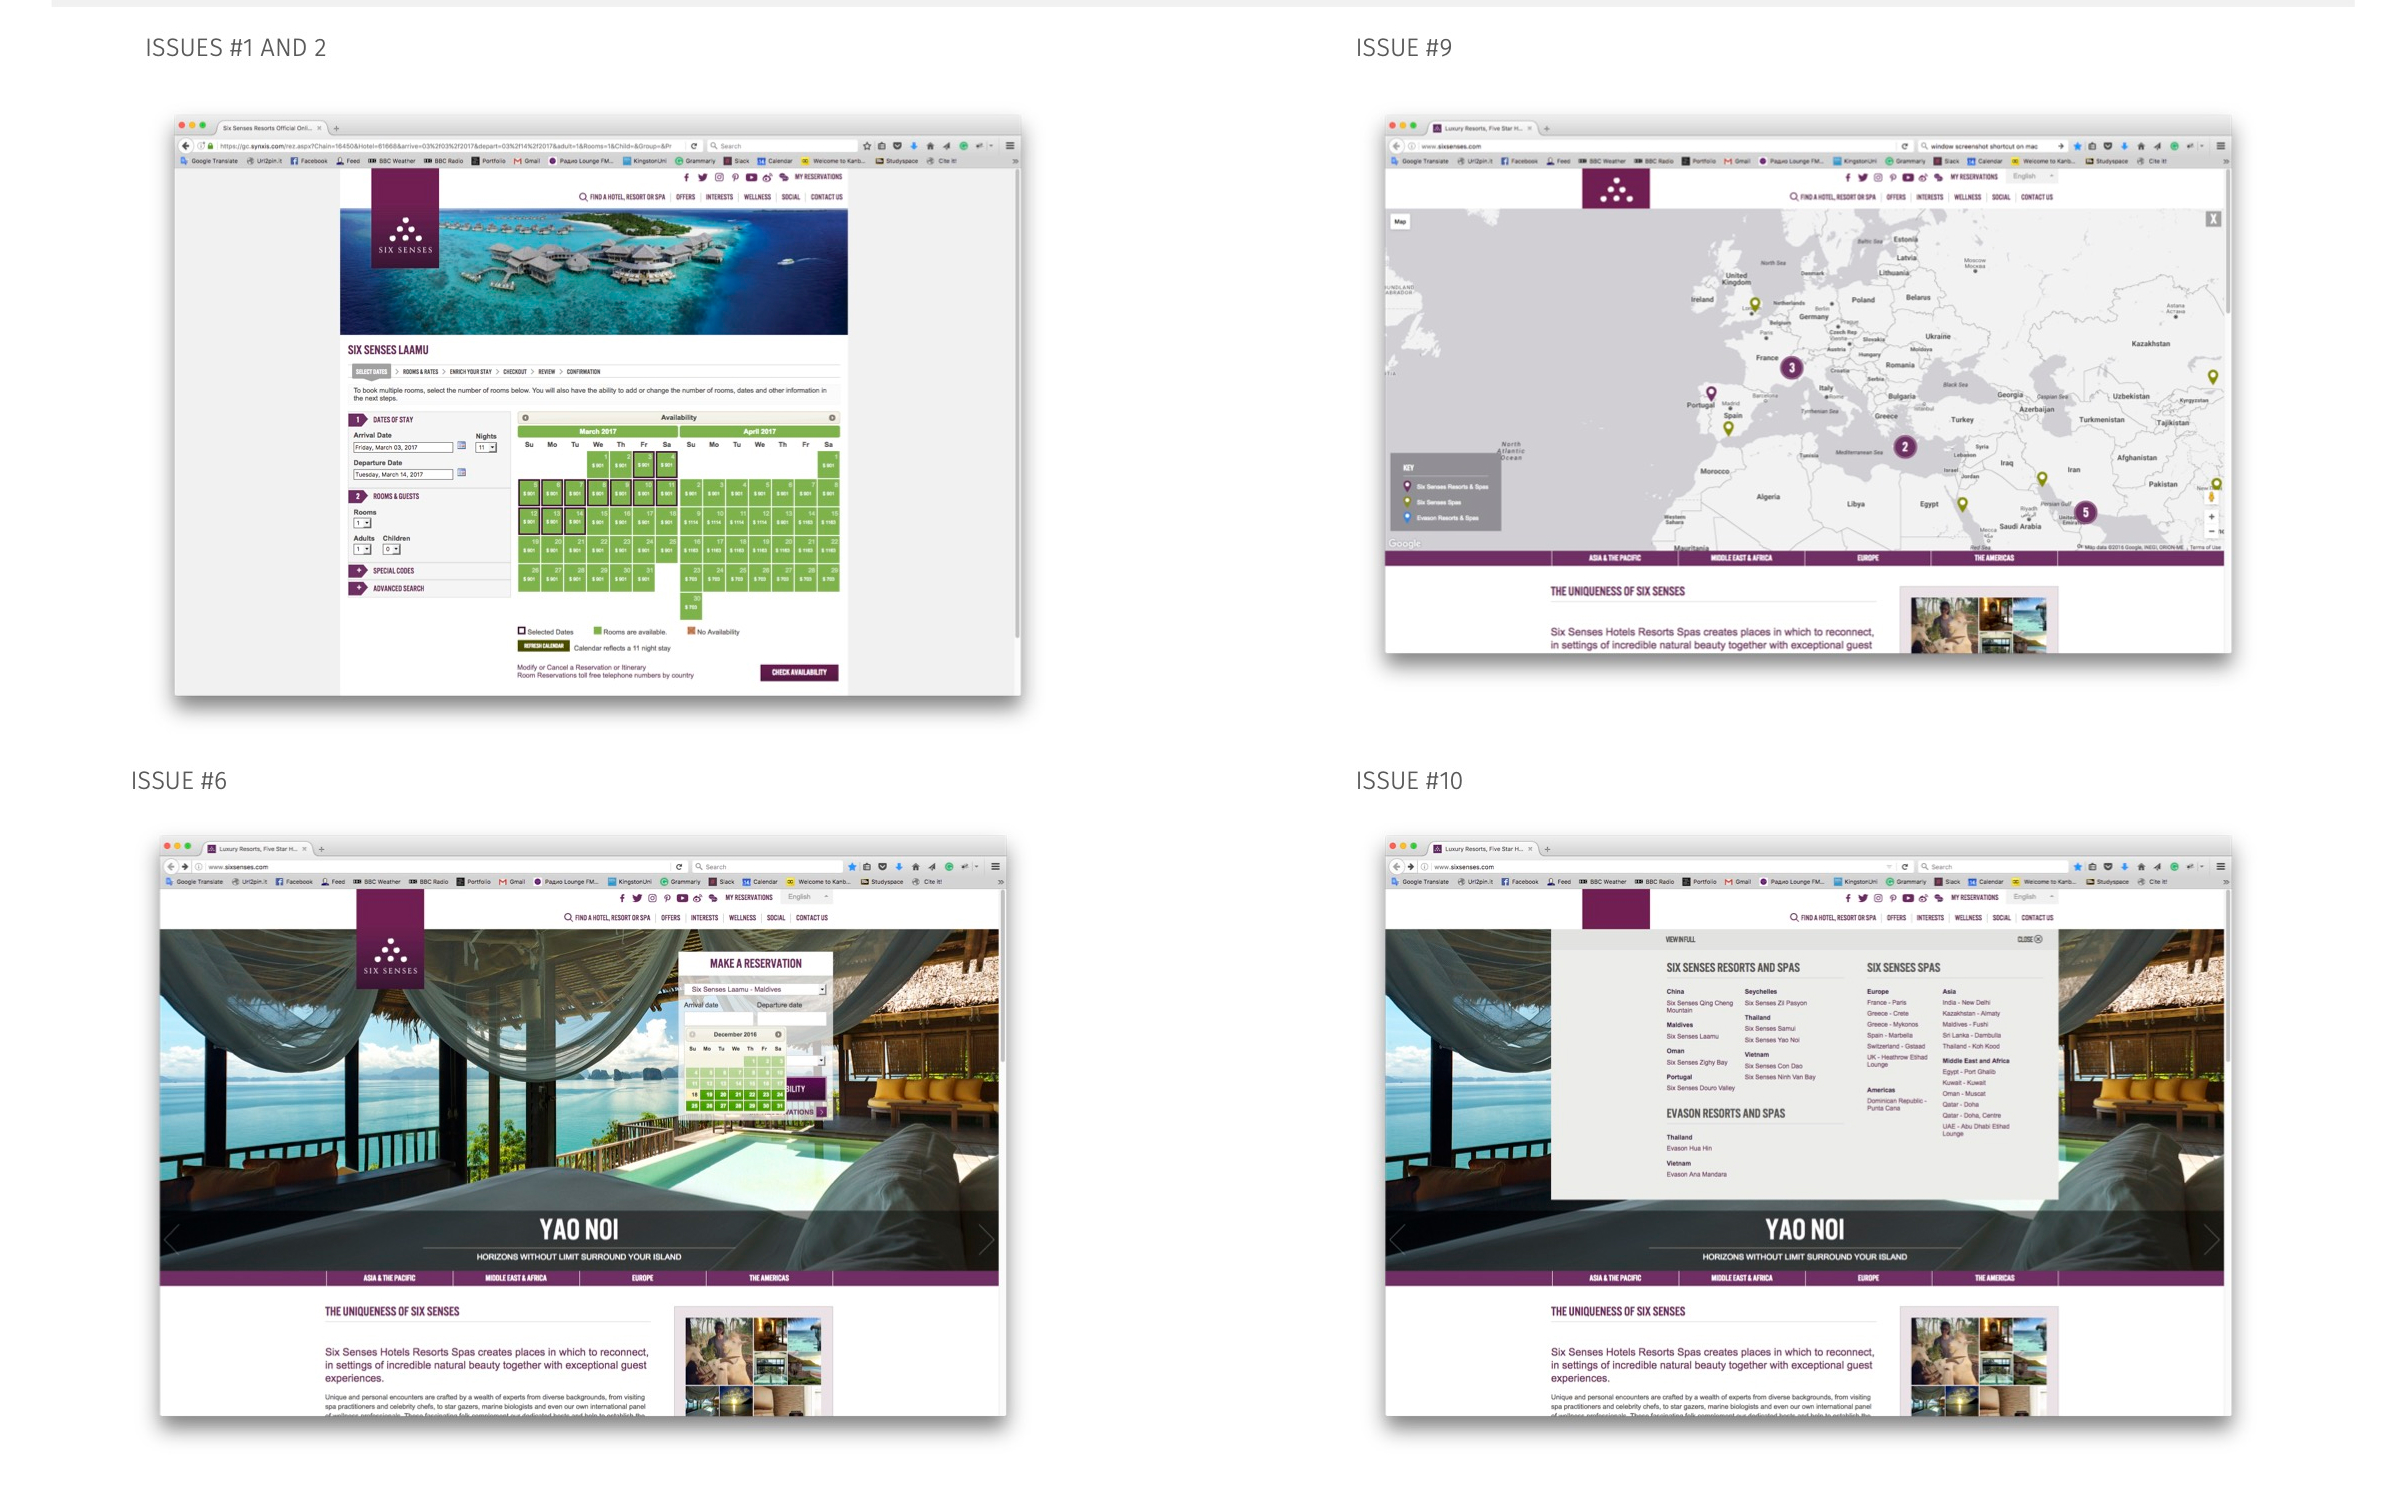Go to the next month in the Availability calendar
Image resolution: width=2400 pixels, height=1488 pixels.
[x=831, y=418]
